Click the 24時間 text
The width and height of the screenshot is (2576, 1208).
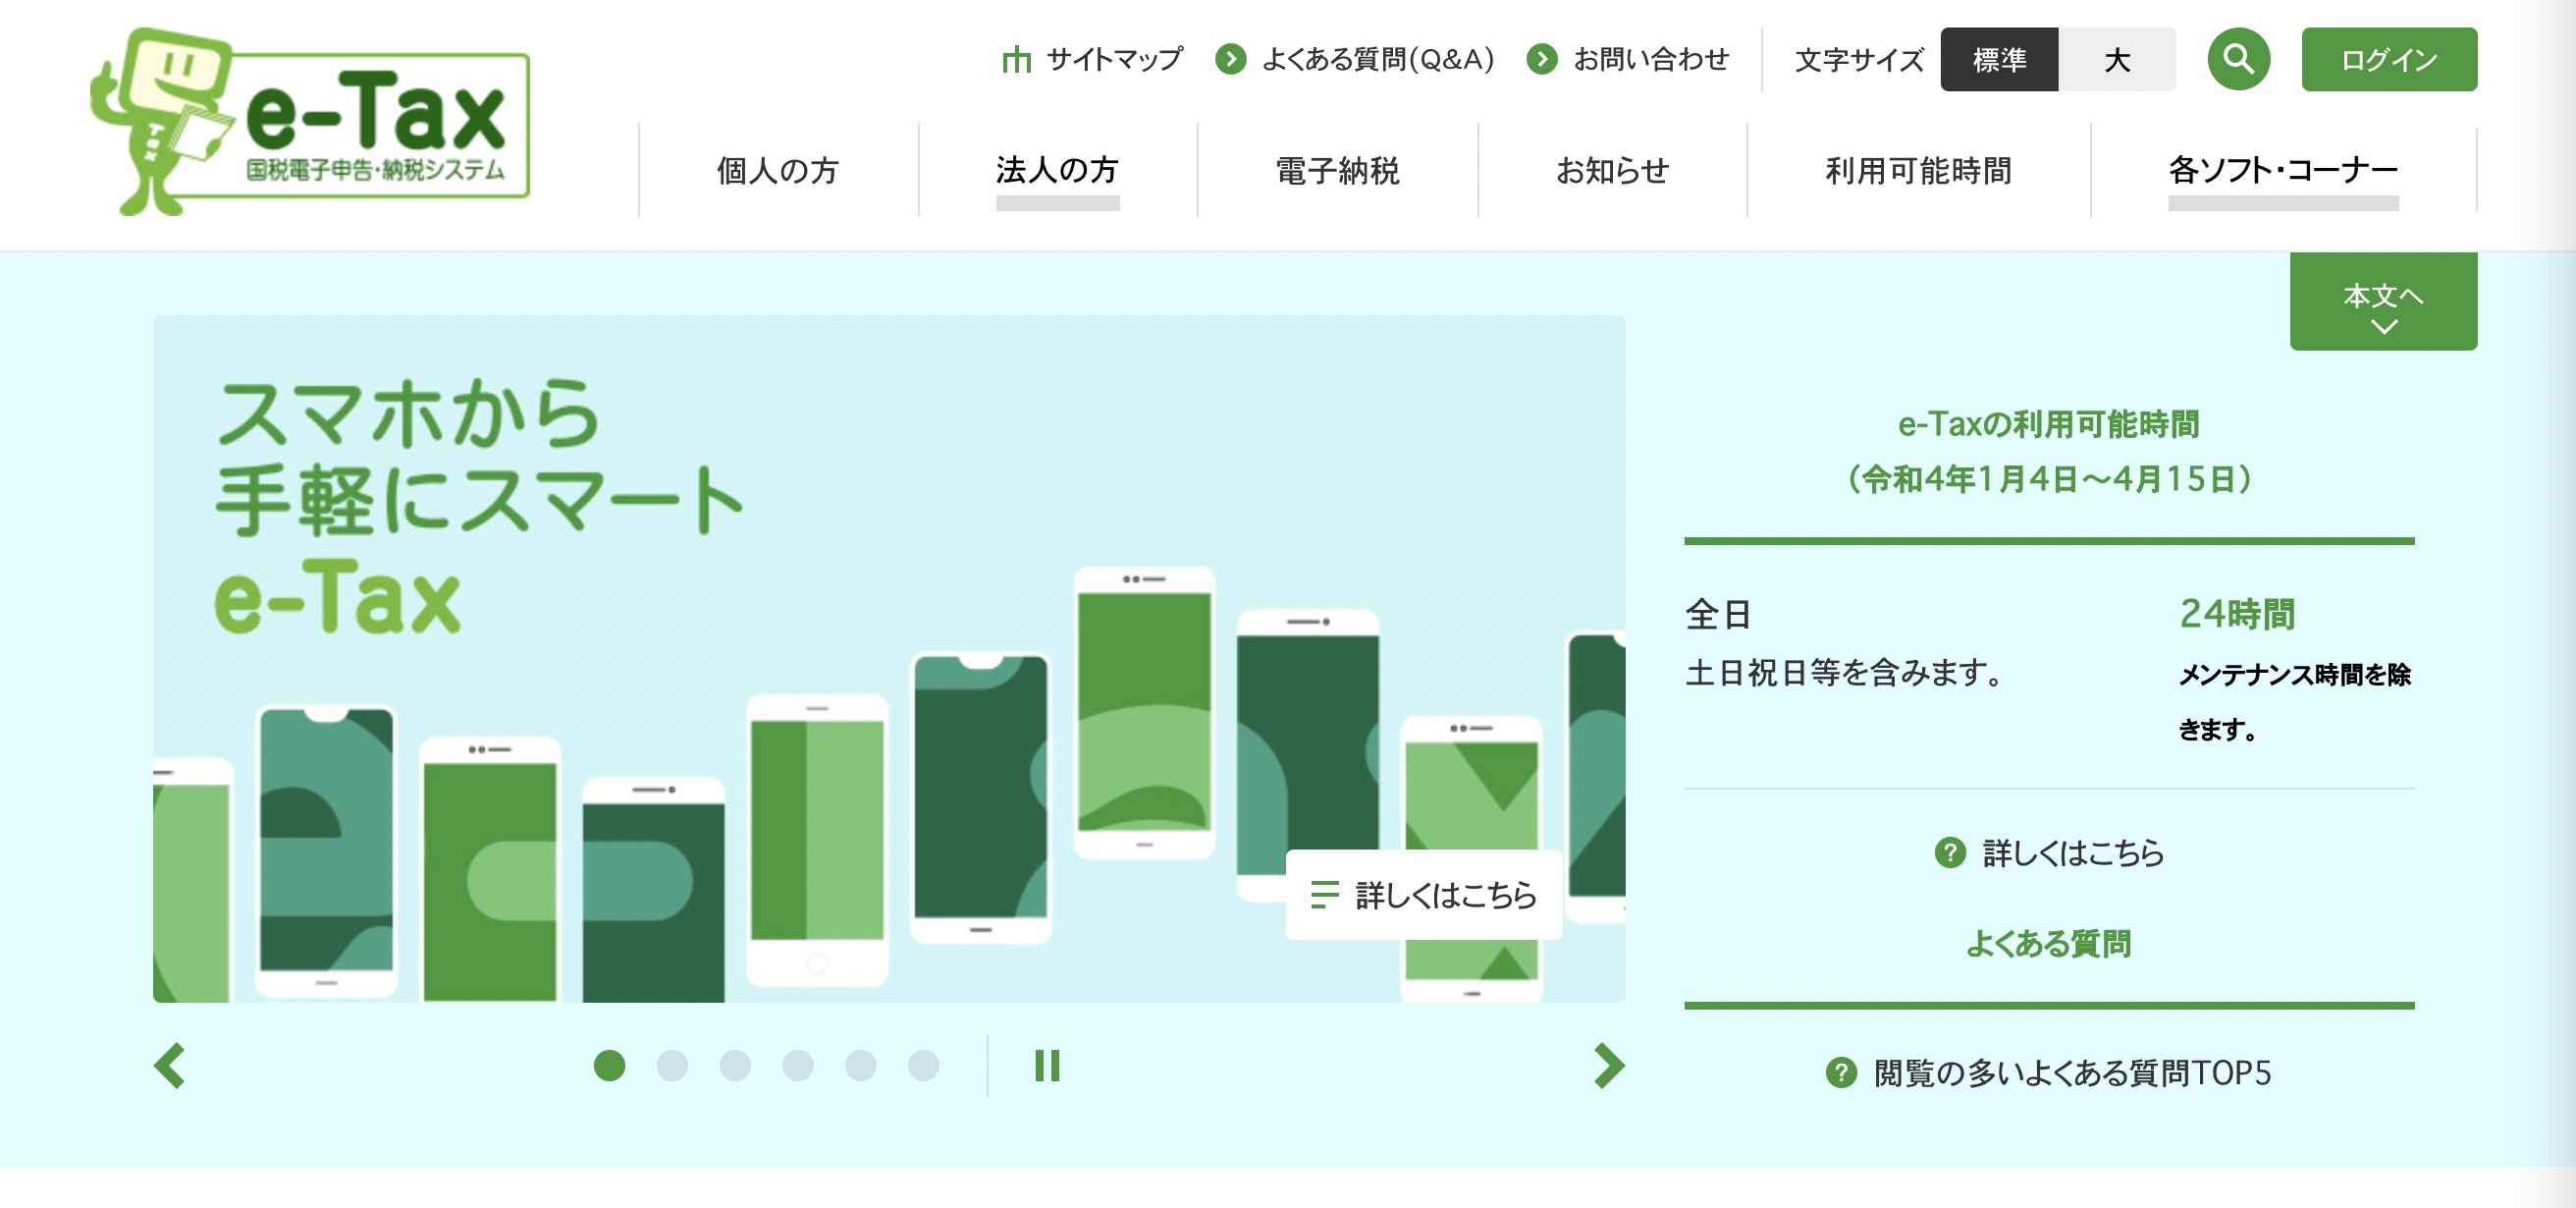tap(2237, 614)
